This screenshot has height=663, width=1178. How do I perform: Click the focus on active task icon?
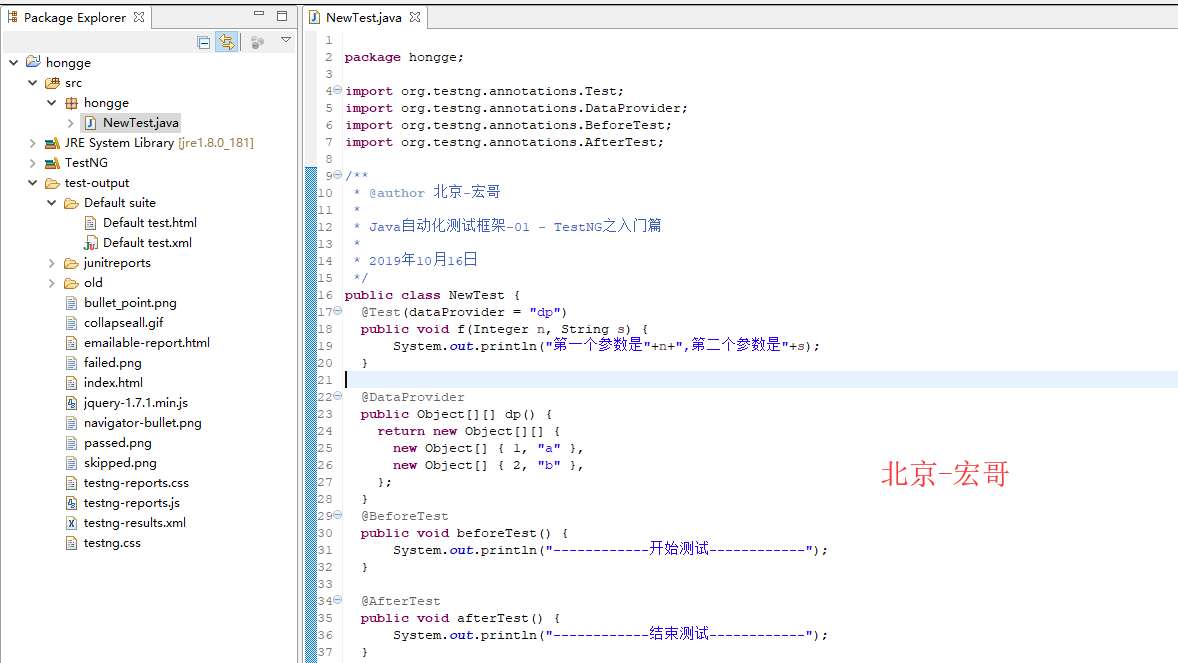[257, 42]
